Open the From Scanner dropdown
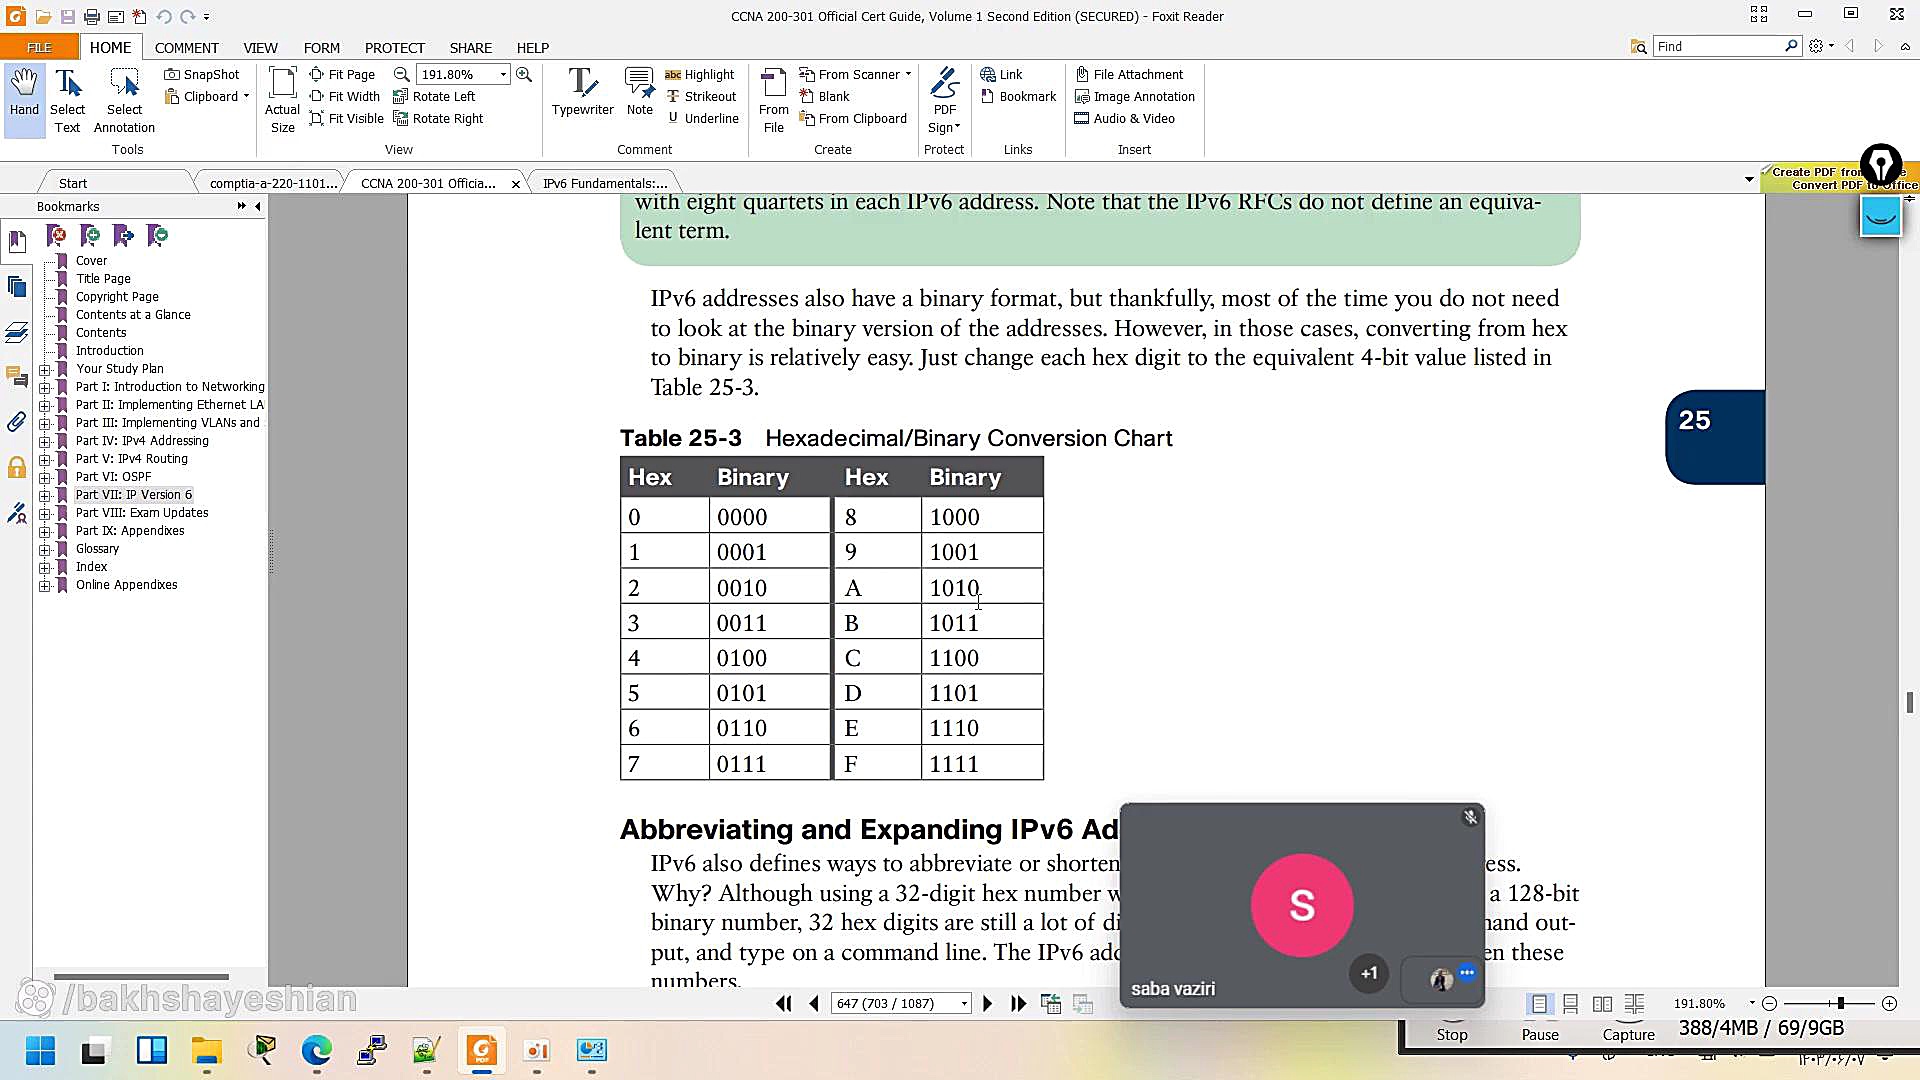Screen dimensions: 1920x1080 908,74
